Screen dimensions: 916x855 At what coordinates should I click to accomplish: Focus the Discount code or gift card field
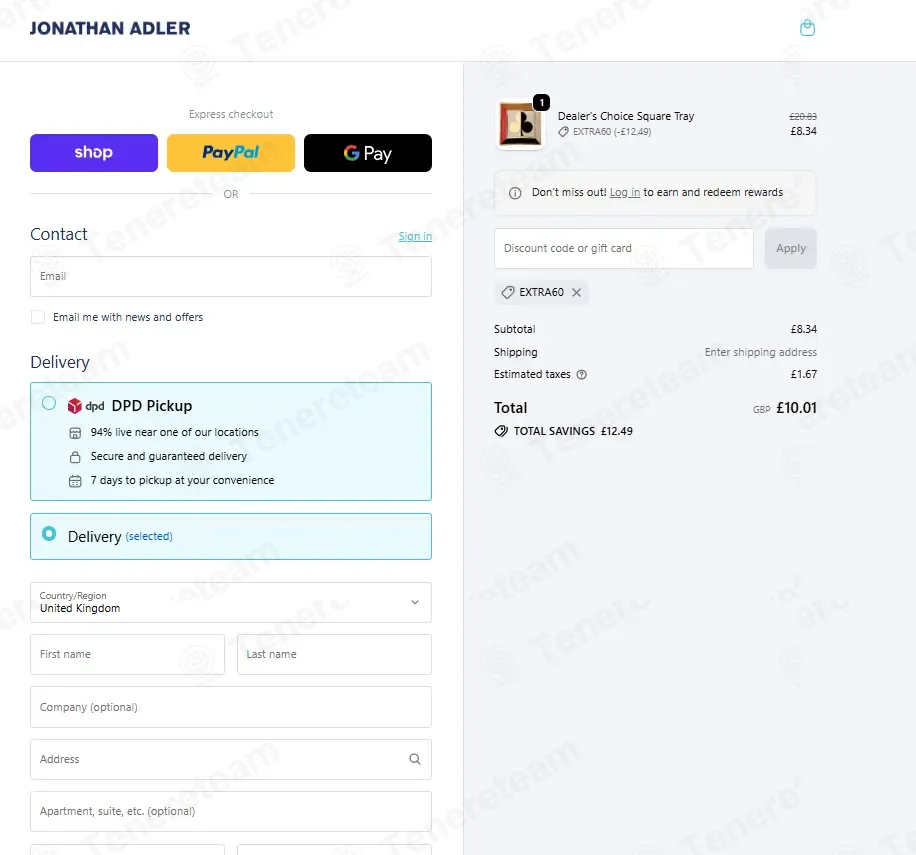click(x=624, y=248)
